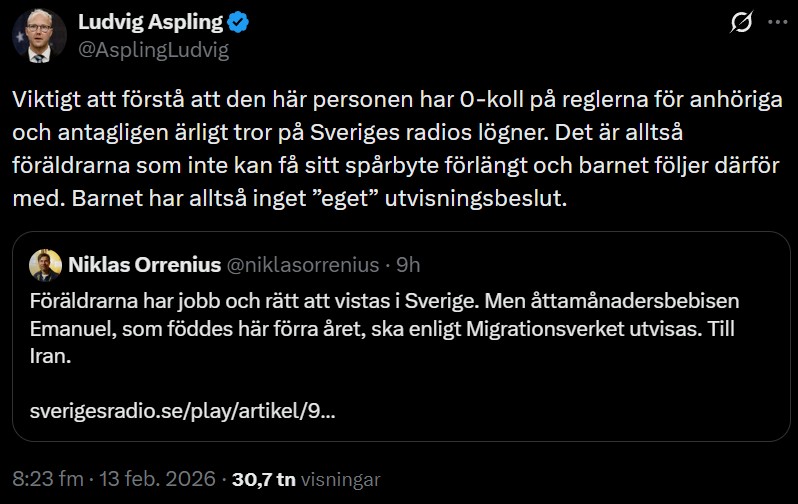Open Ludvig Aspling's profile picture
798x504 pixels.
(35, 35)
